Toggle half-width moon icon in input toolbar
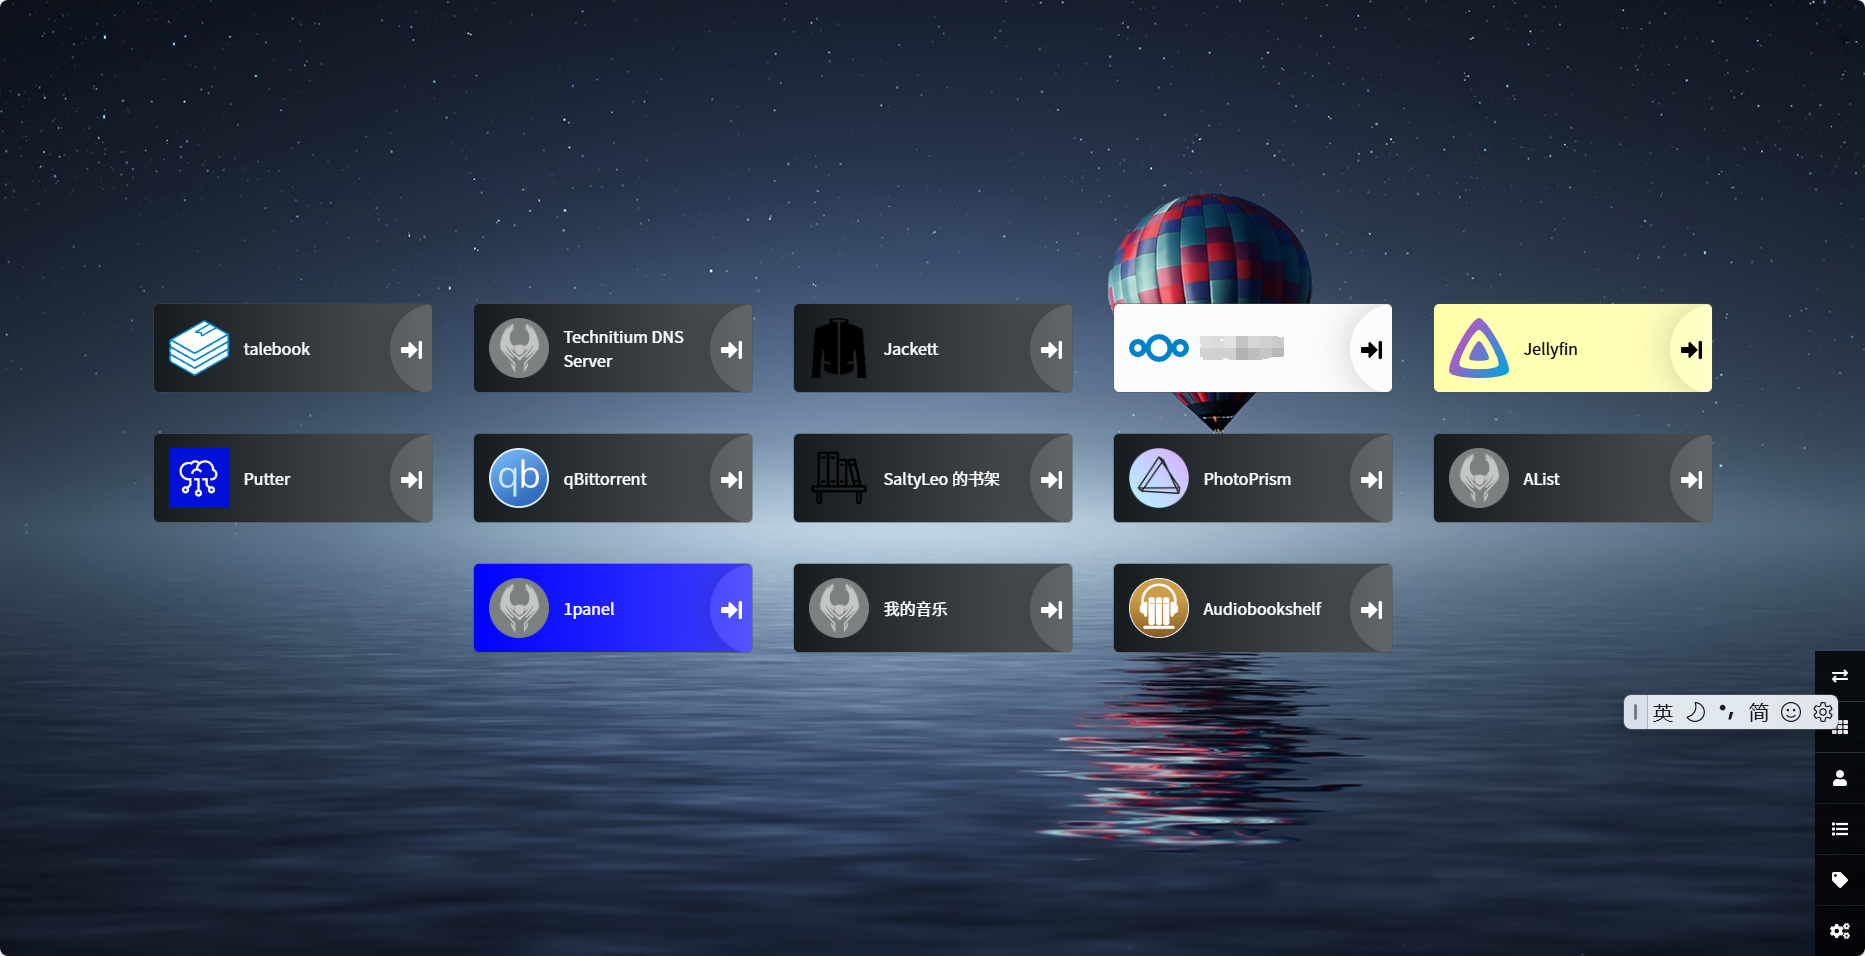 (x=1695, y=712)
